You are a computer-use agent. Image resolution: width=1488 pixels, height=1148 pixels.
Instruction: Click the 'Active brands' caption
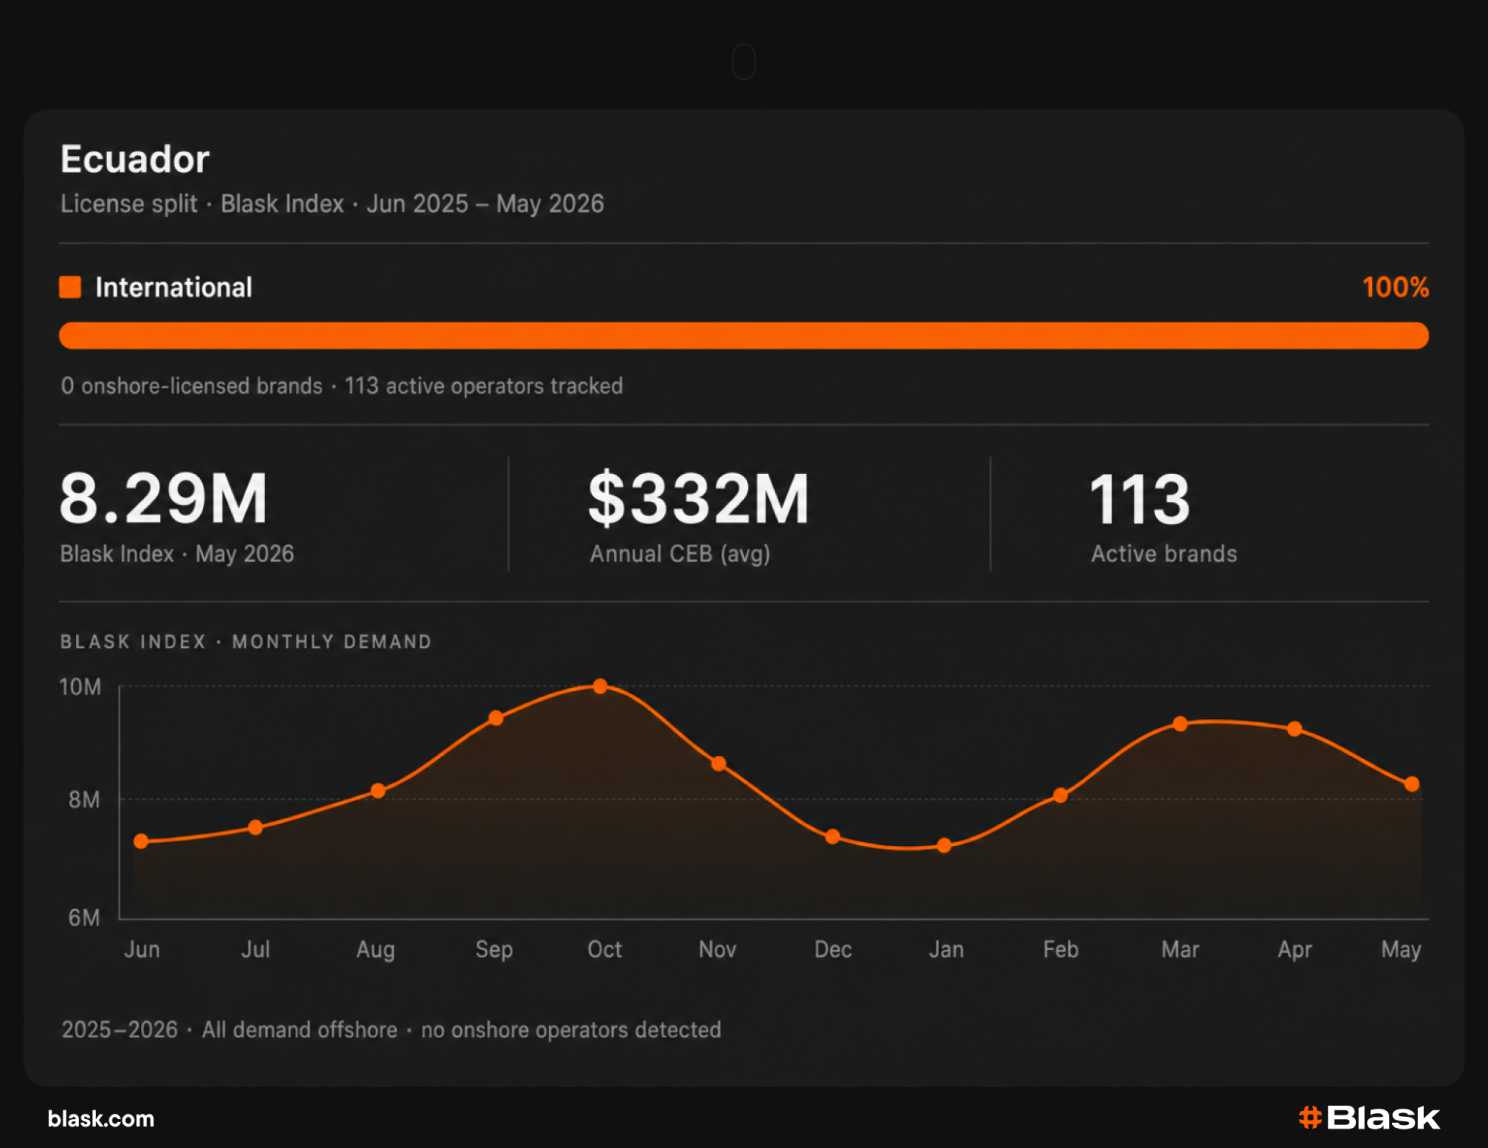1164,554
